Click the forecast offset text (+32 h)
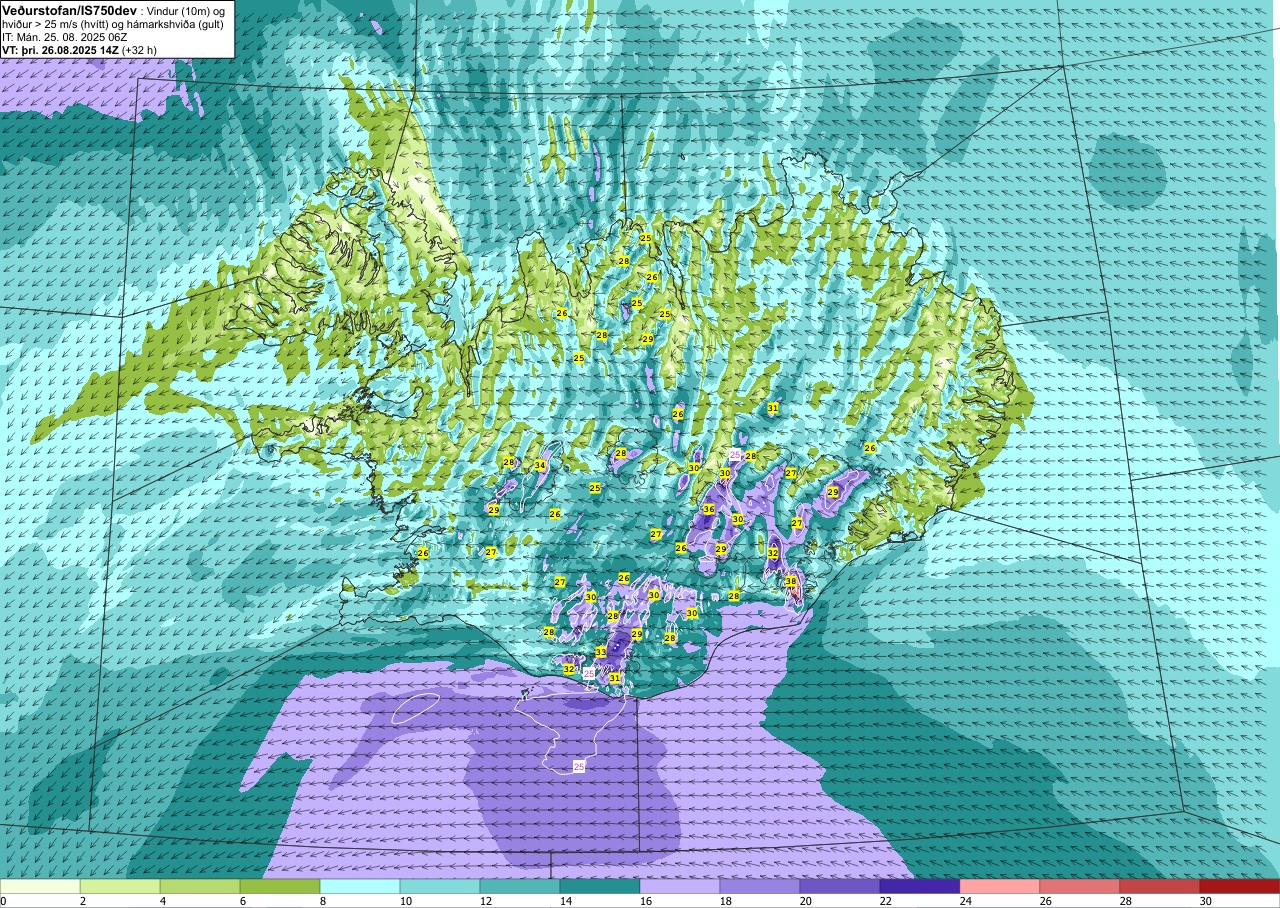The width and height of the screenshot is (1280, 908). [x=139, y=49]
